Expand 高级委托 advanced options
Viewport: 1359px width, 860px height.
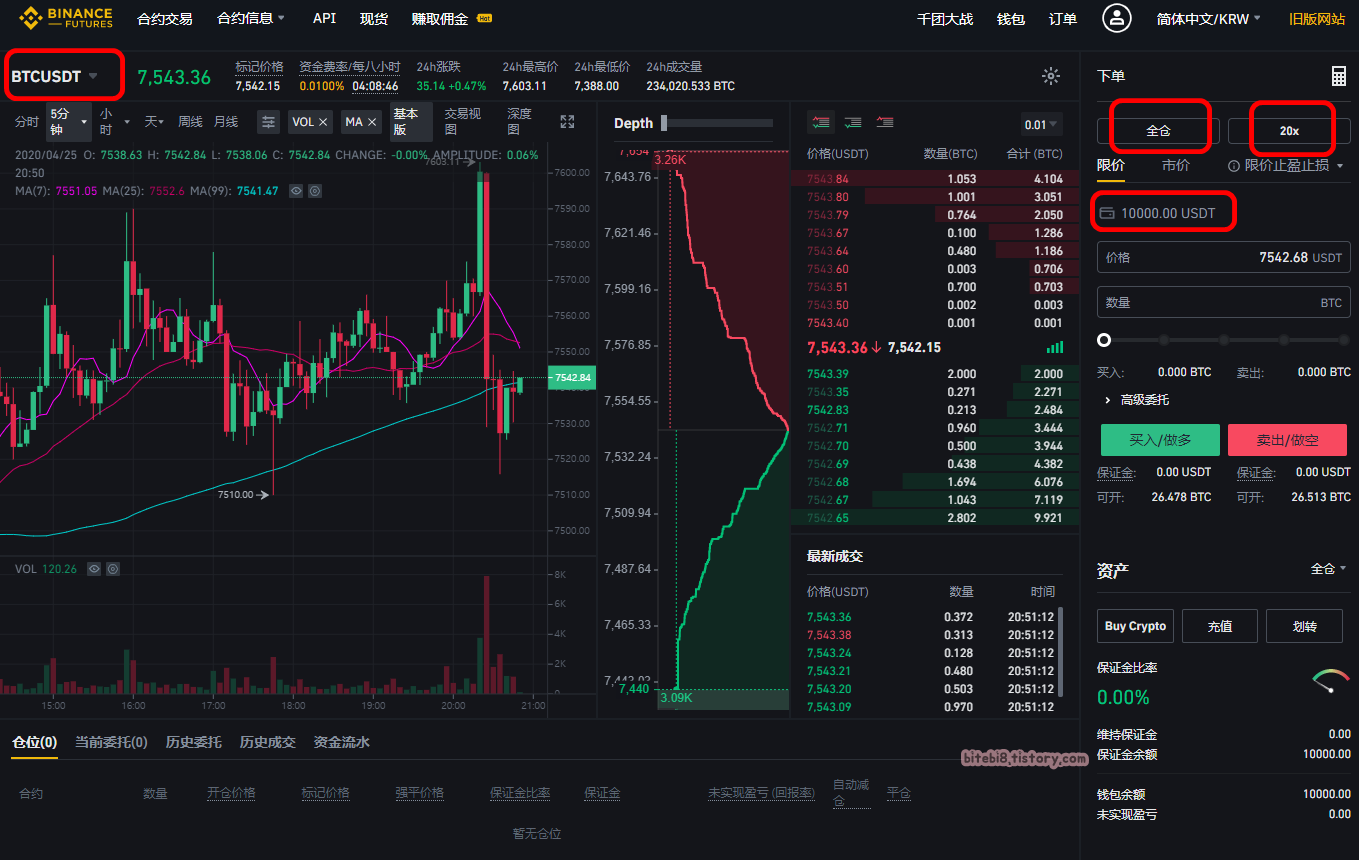[x=1137, y=400]
